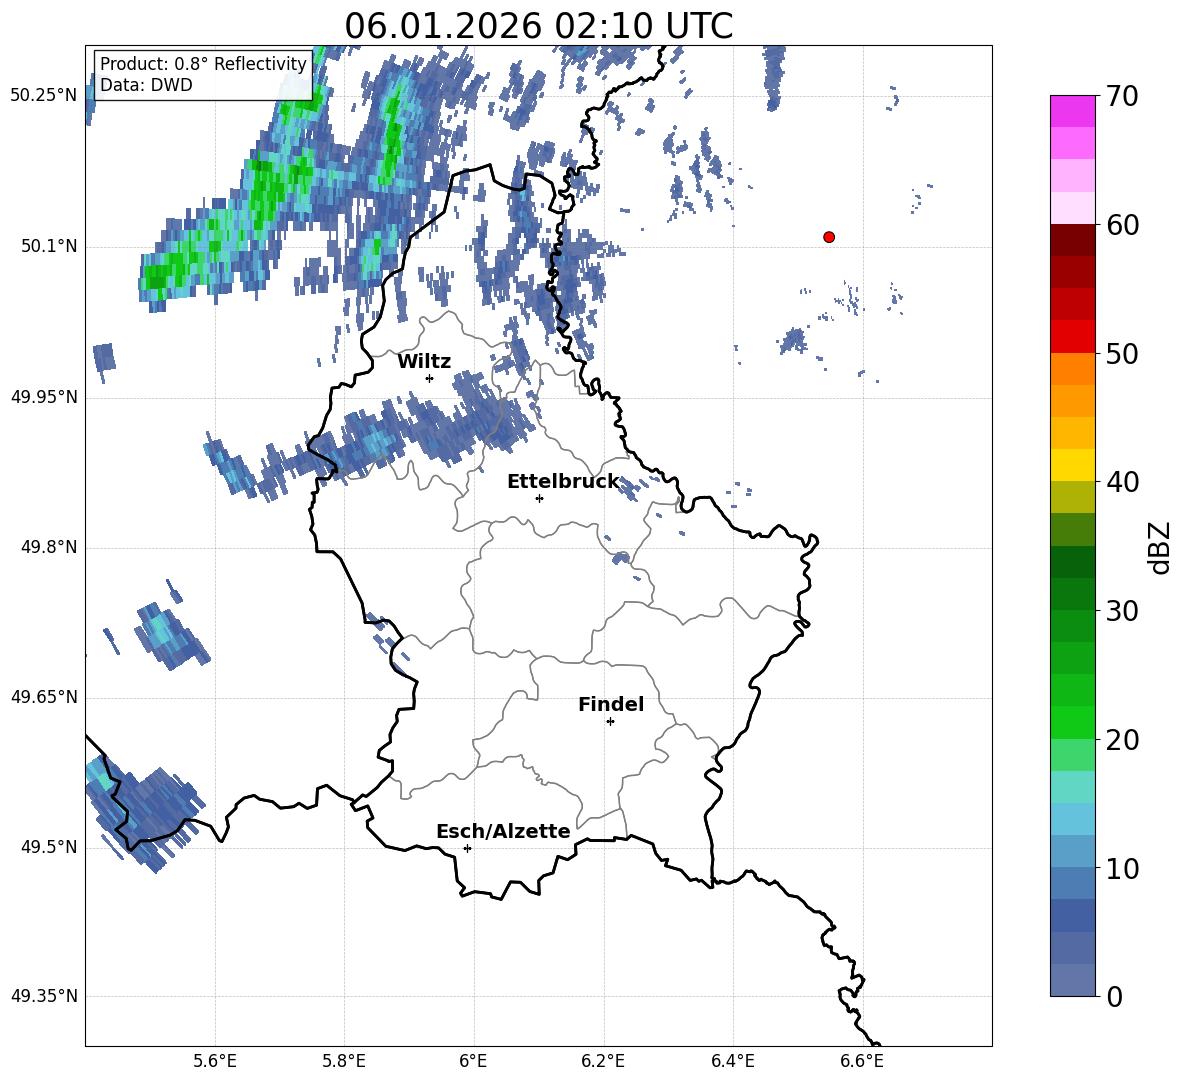
Task: Click the 20 tick on colorbar
Action: [x=1121, y=740]
